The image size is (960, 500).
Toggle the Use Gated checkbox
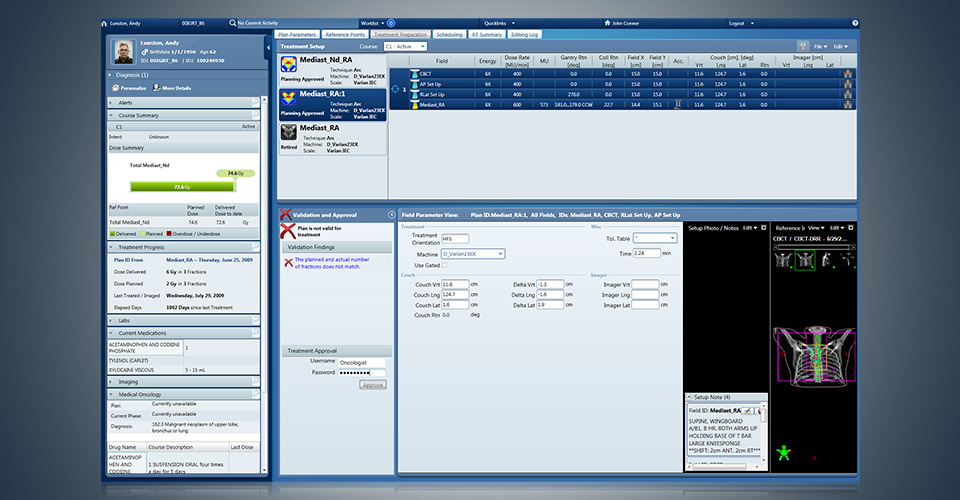(x=444, y=265)
